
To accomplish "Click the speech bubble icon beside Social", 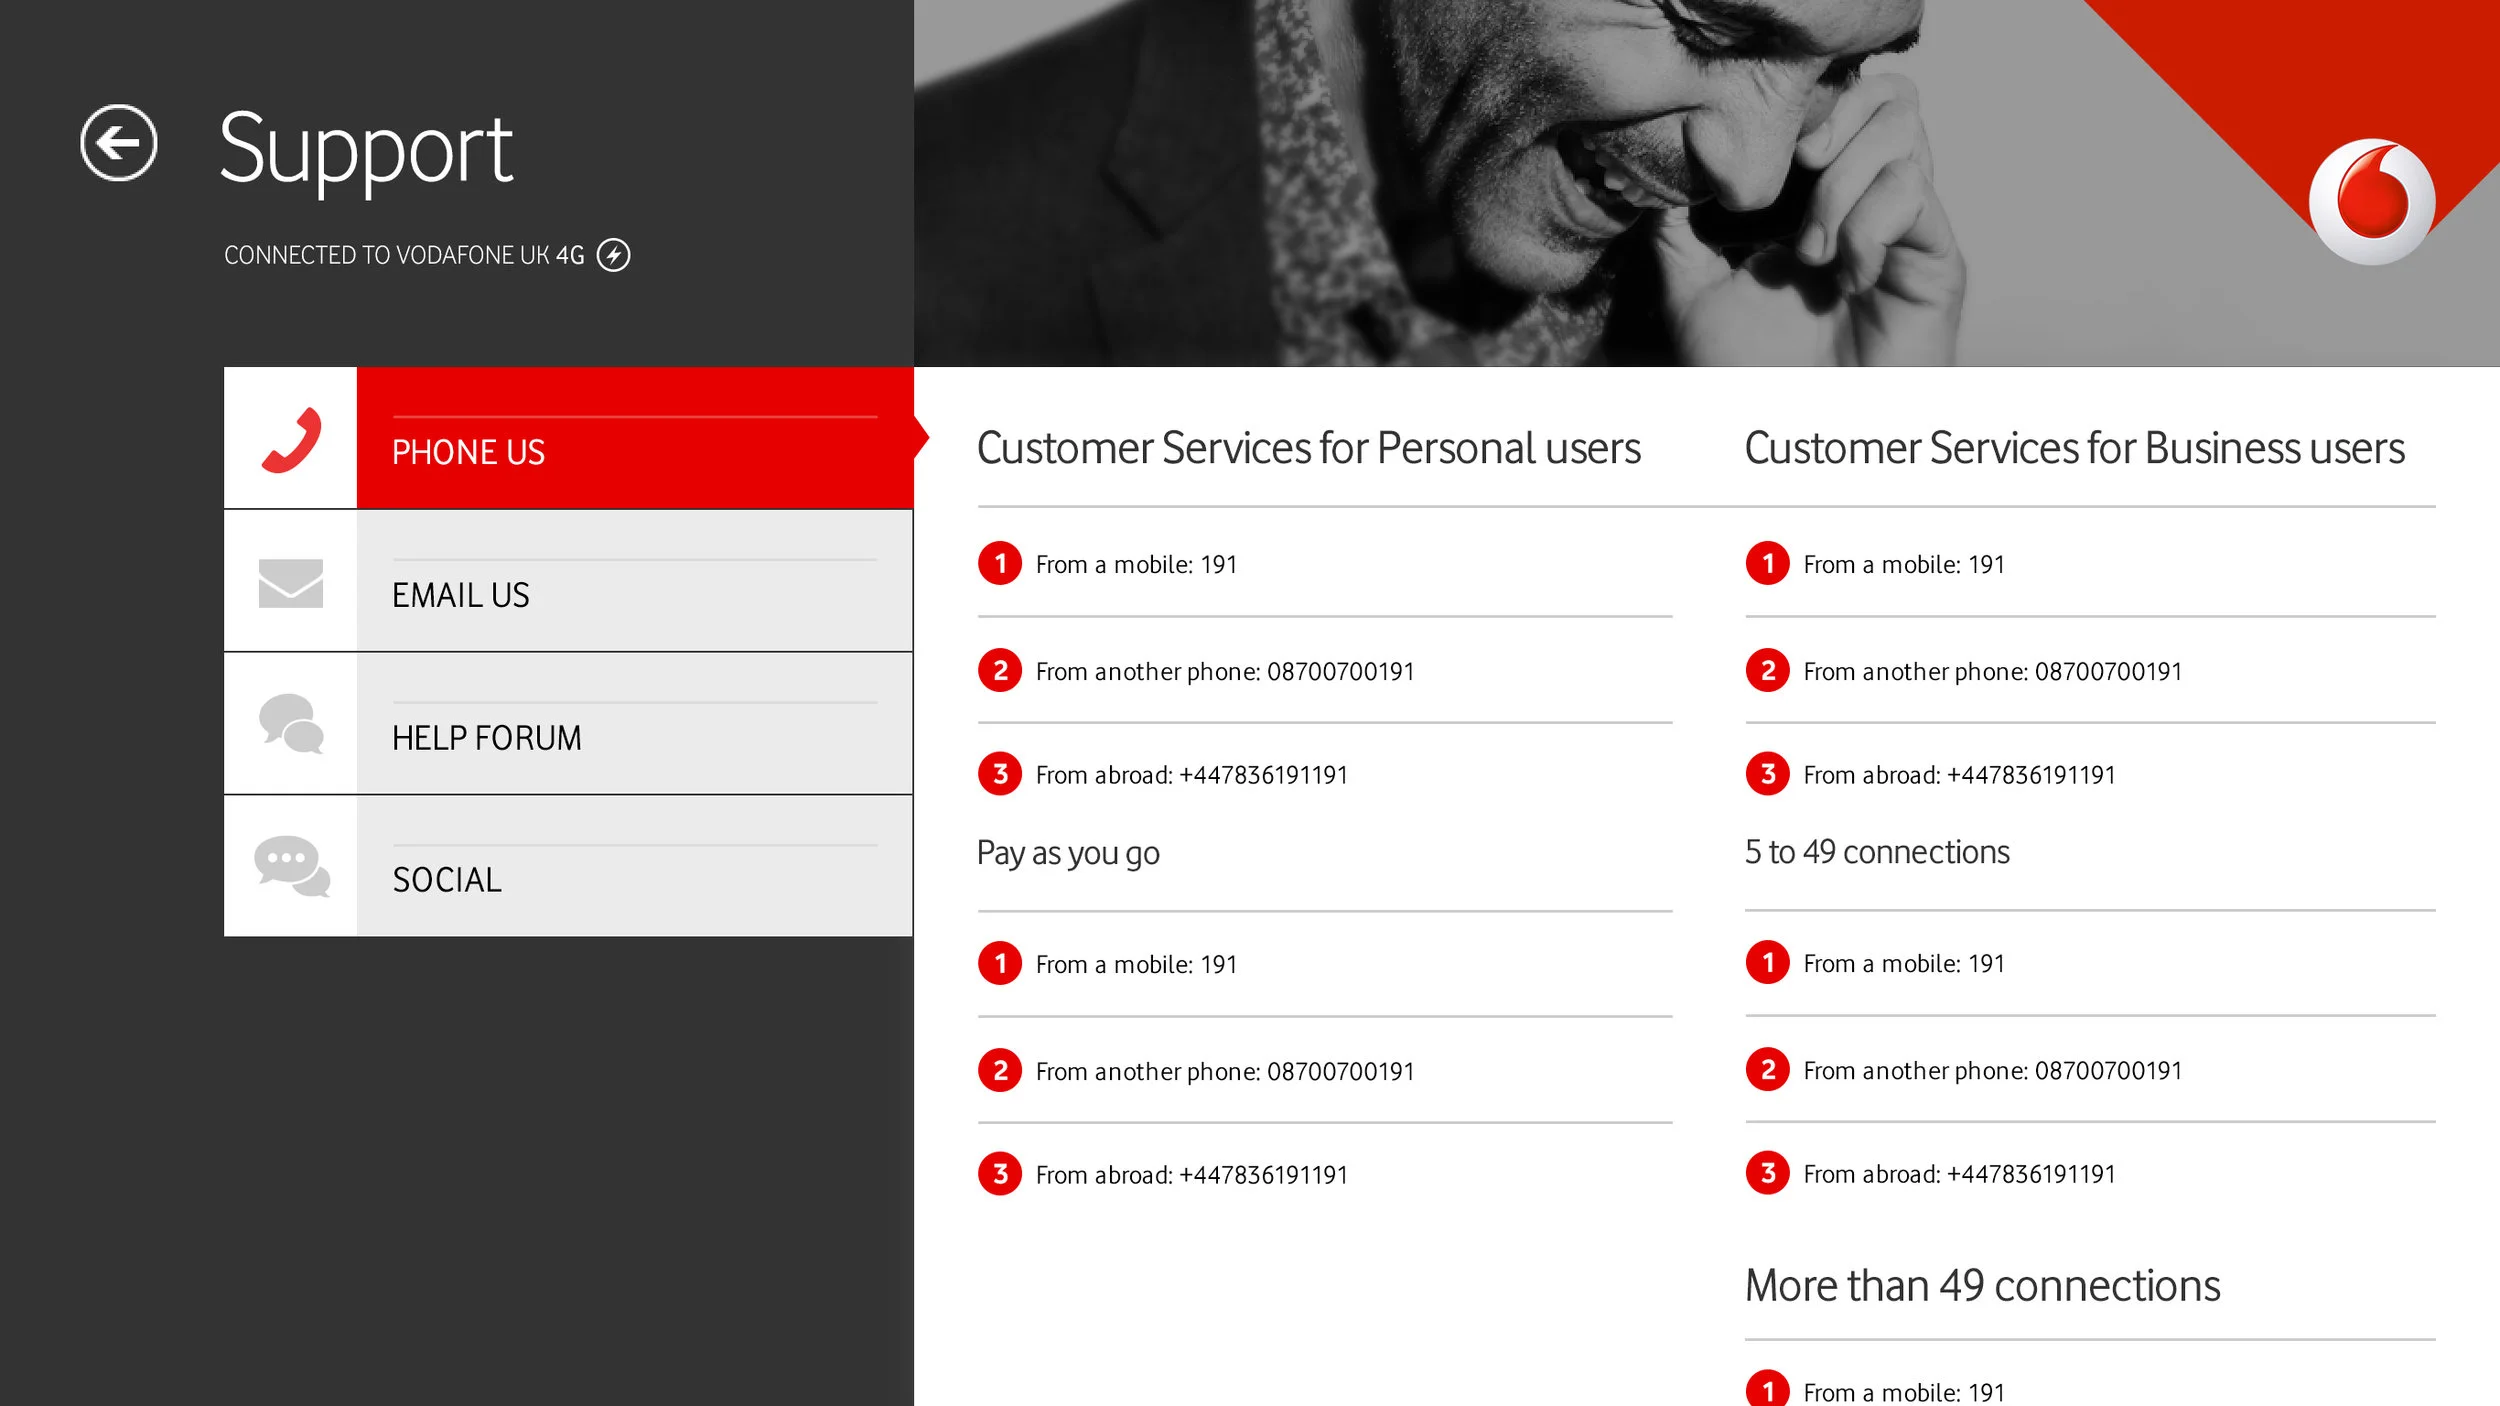I will click(291, 866).
